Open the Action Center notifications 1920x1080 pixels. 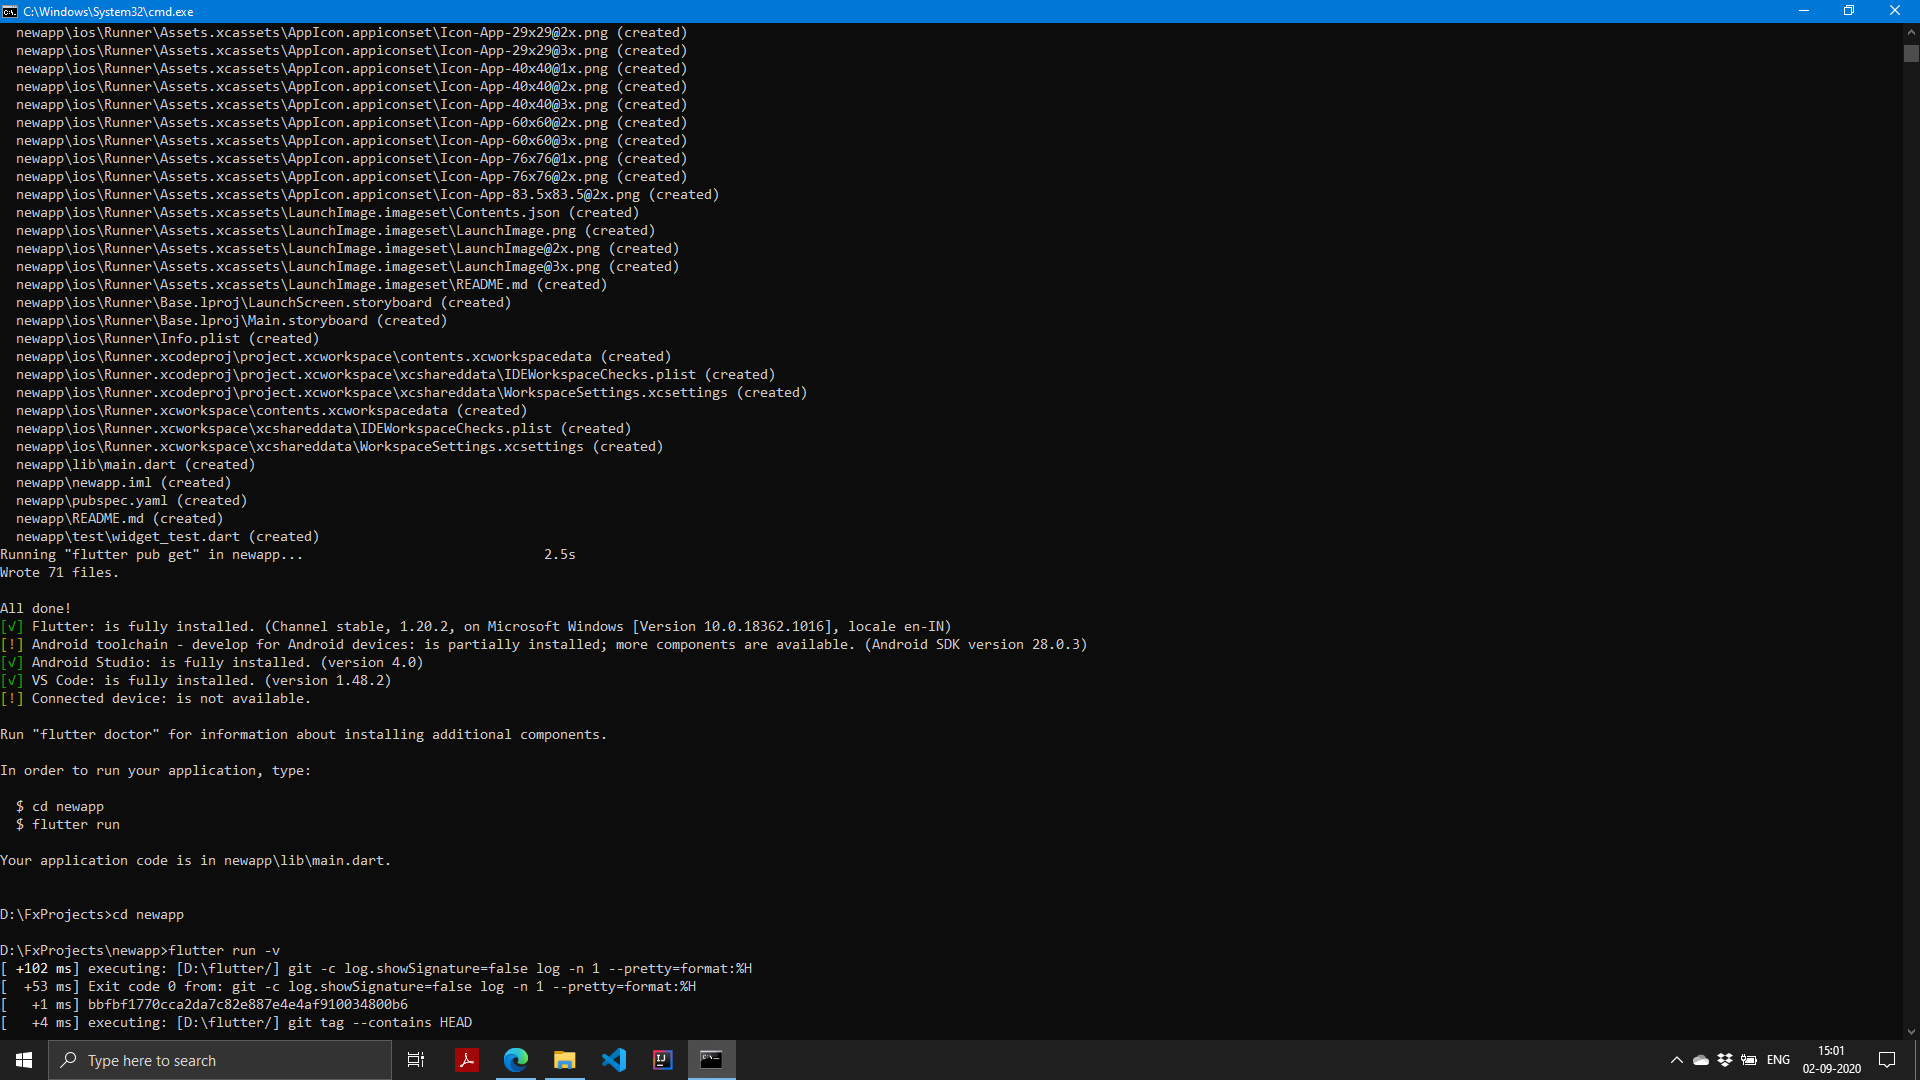pos(1888,1060)
